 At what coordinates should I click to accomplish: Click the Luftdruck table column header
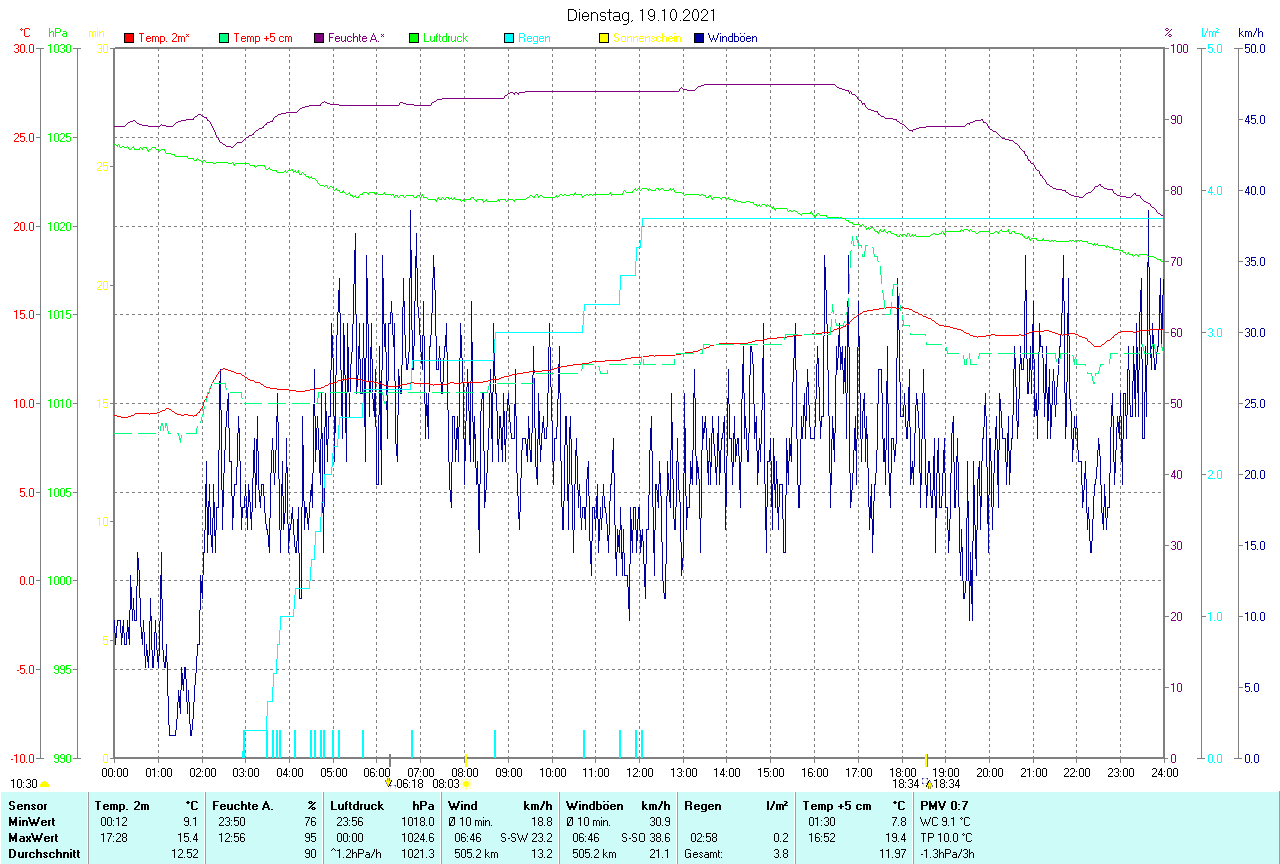click(357, 805)
